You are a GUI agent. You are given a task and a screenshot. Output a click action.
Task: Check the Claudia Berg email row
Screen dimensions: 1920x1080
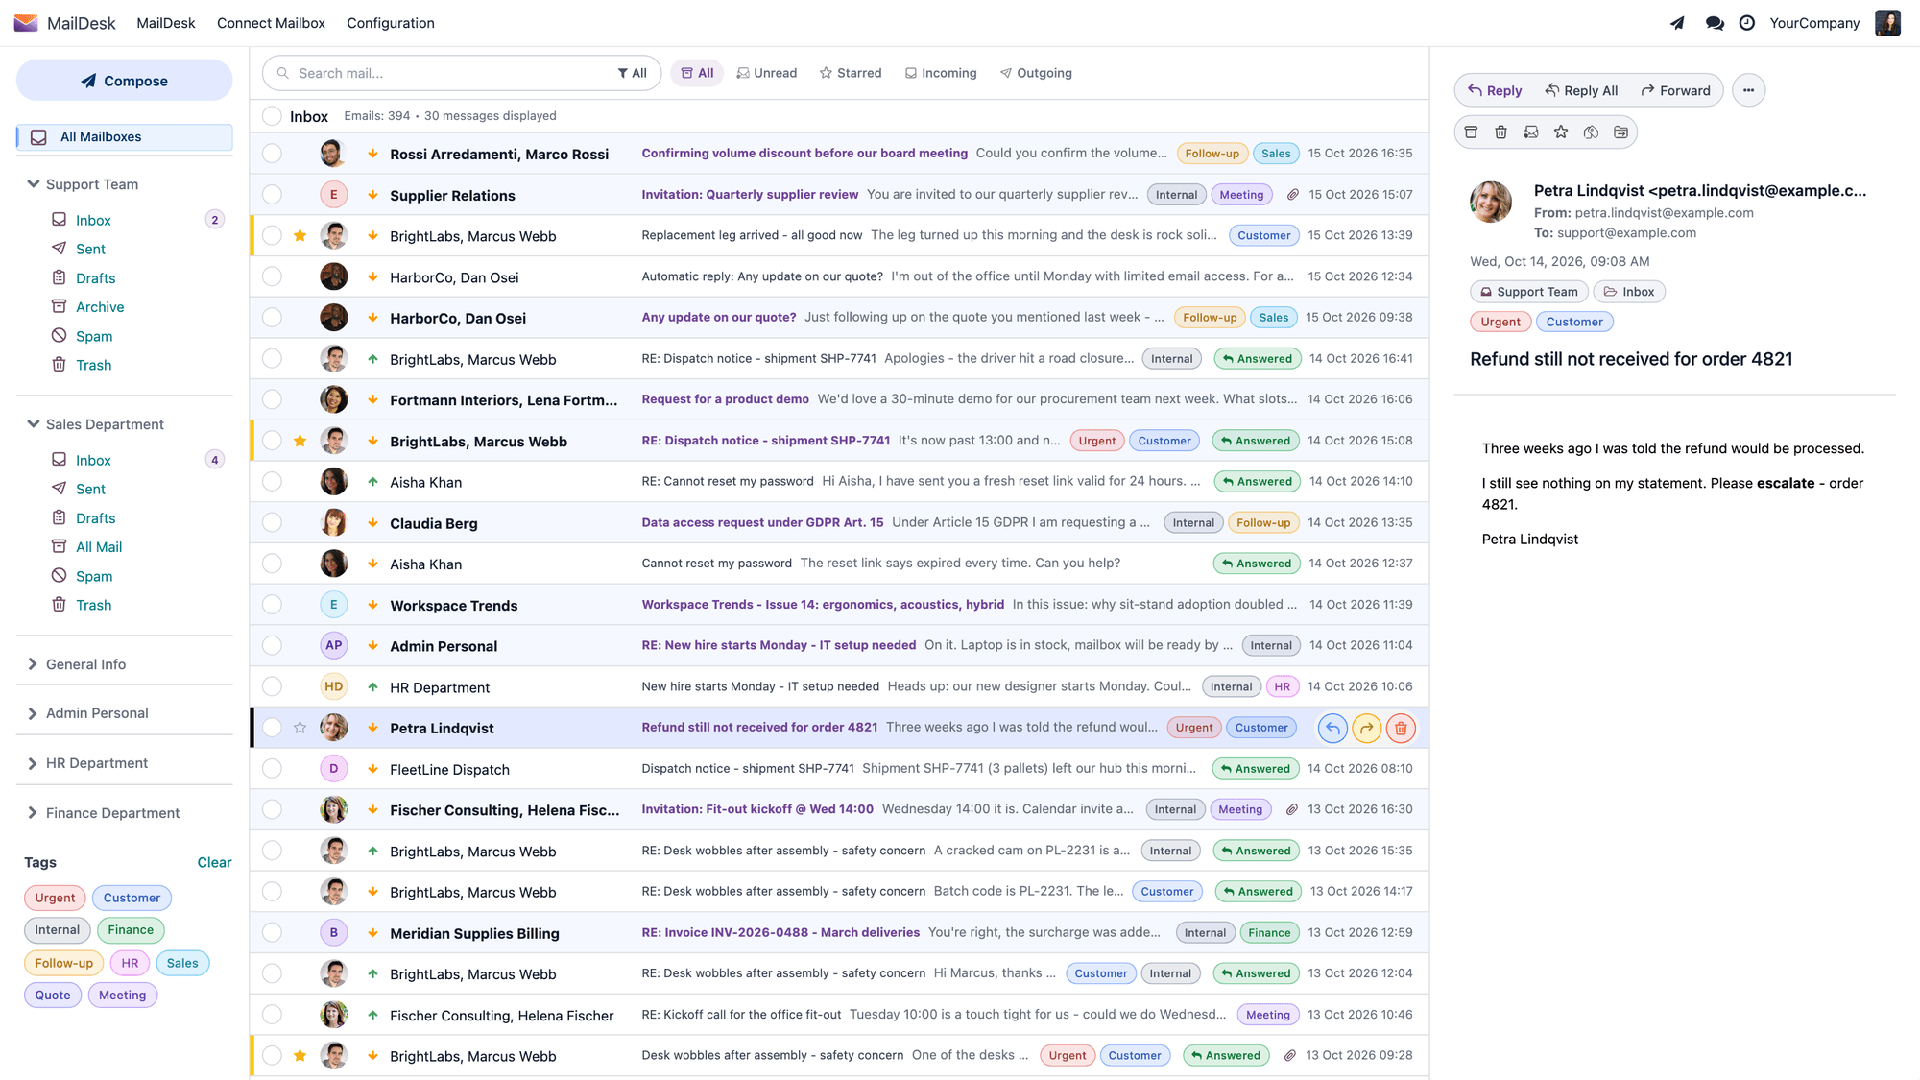pos(272,523)
